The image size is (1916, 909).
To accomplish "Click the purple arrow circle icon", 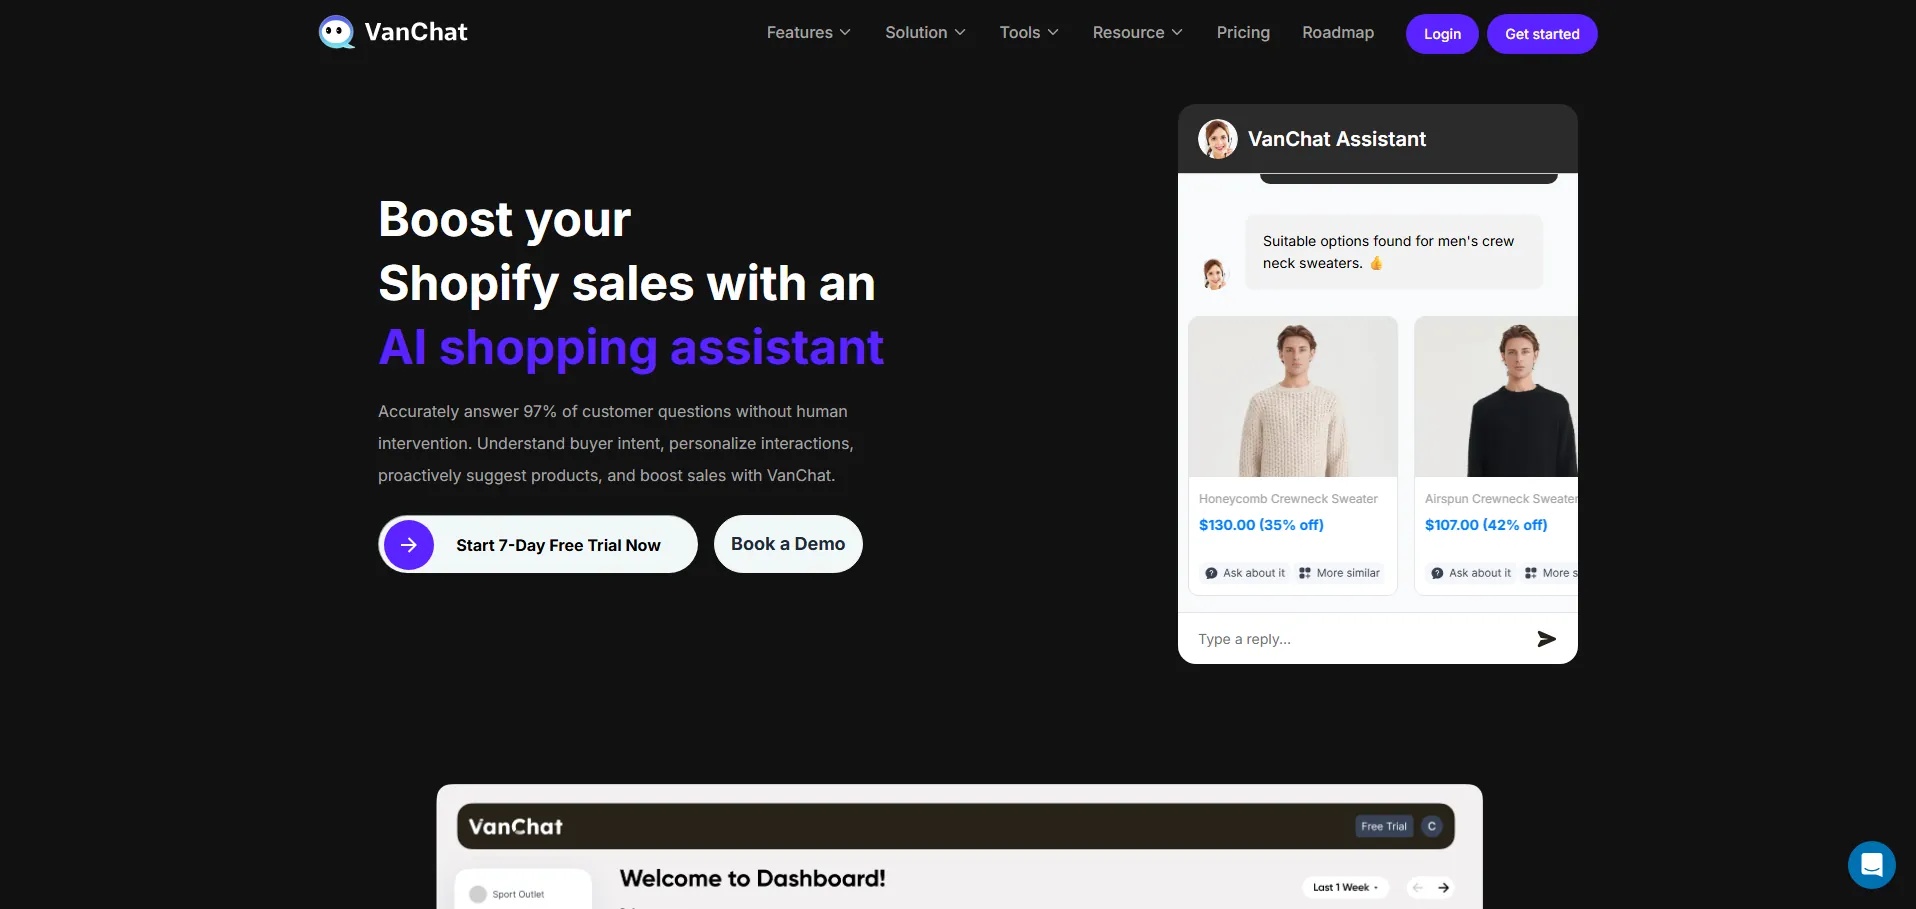I will 409,545.
